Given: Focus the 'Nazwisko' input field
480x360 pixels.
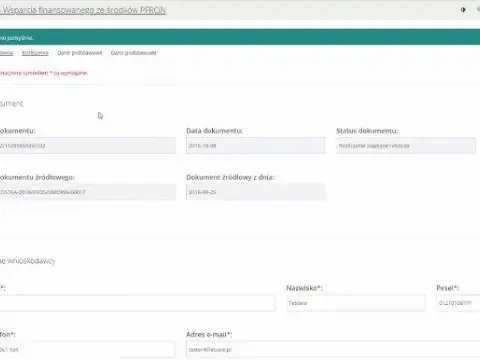Looking at the screenshot, I should [356, 303].
